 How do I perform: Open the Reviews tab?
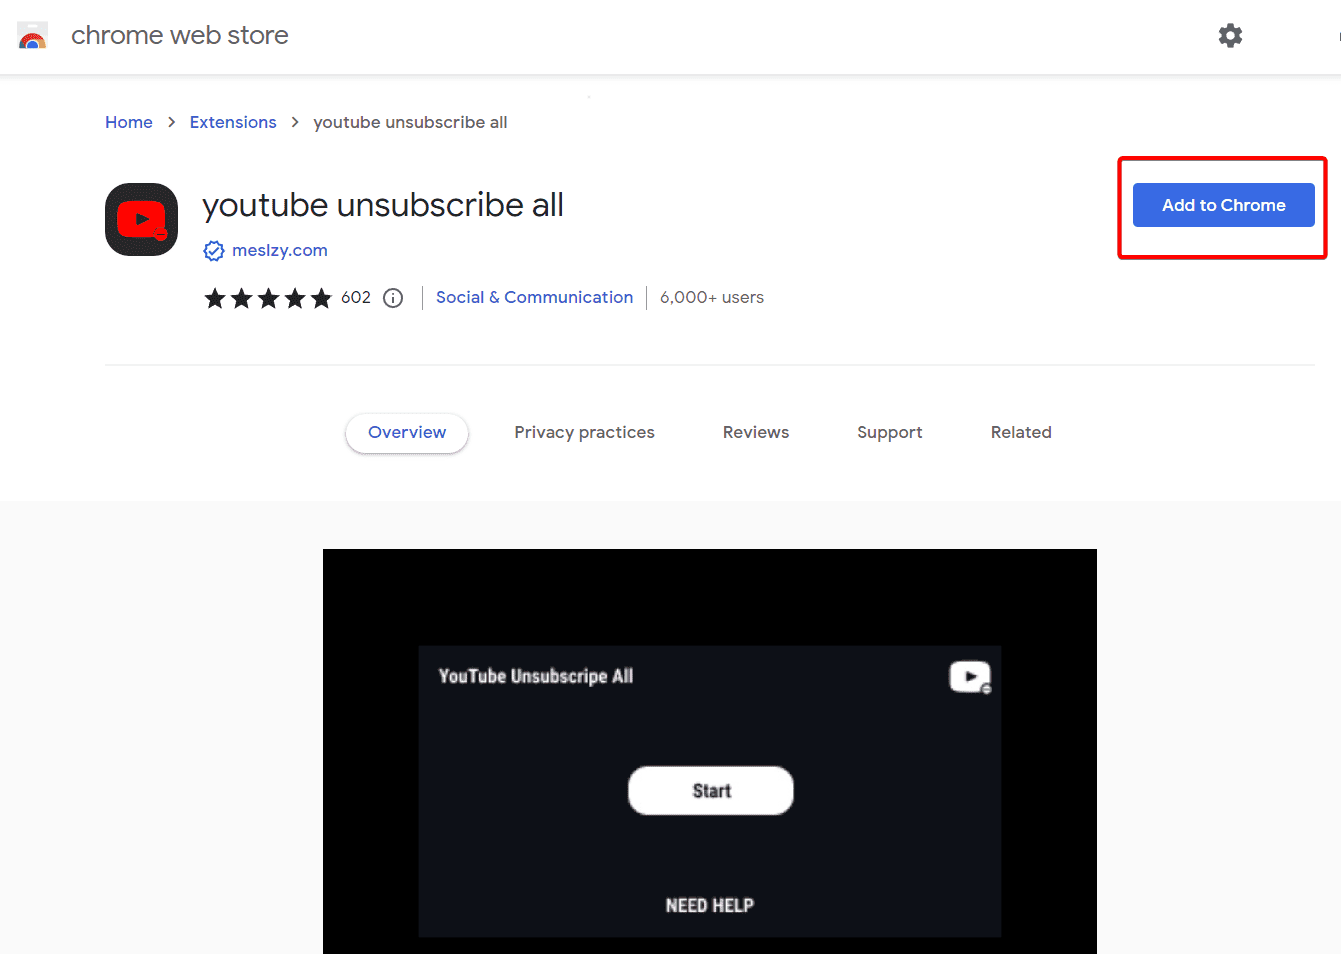point(756,432)
